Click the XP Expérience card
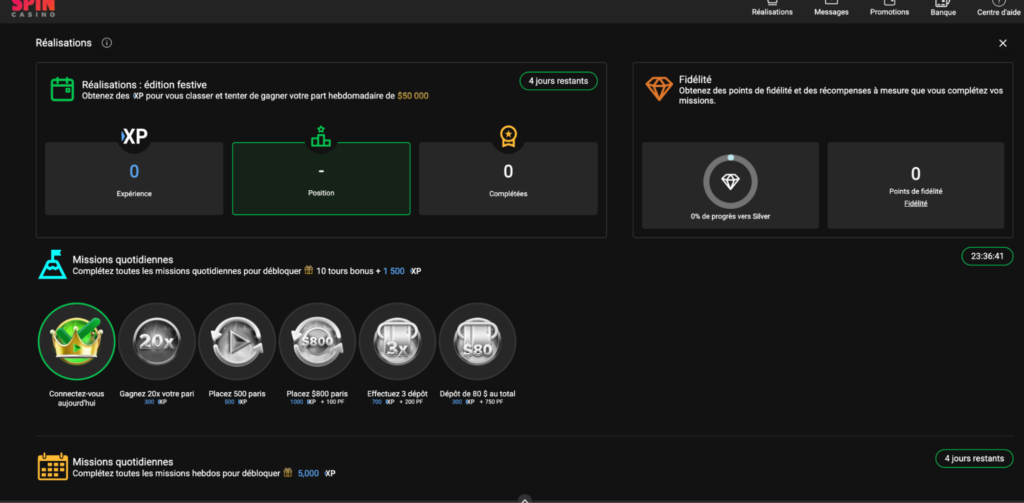Viewport: 1024px width, 503px height. pyautogui.click(x=134, y=178)
